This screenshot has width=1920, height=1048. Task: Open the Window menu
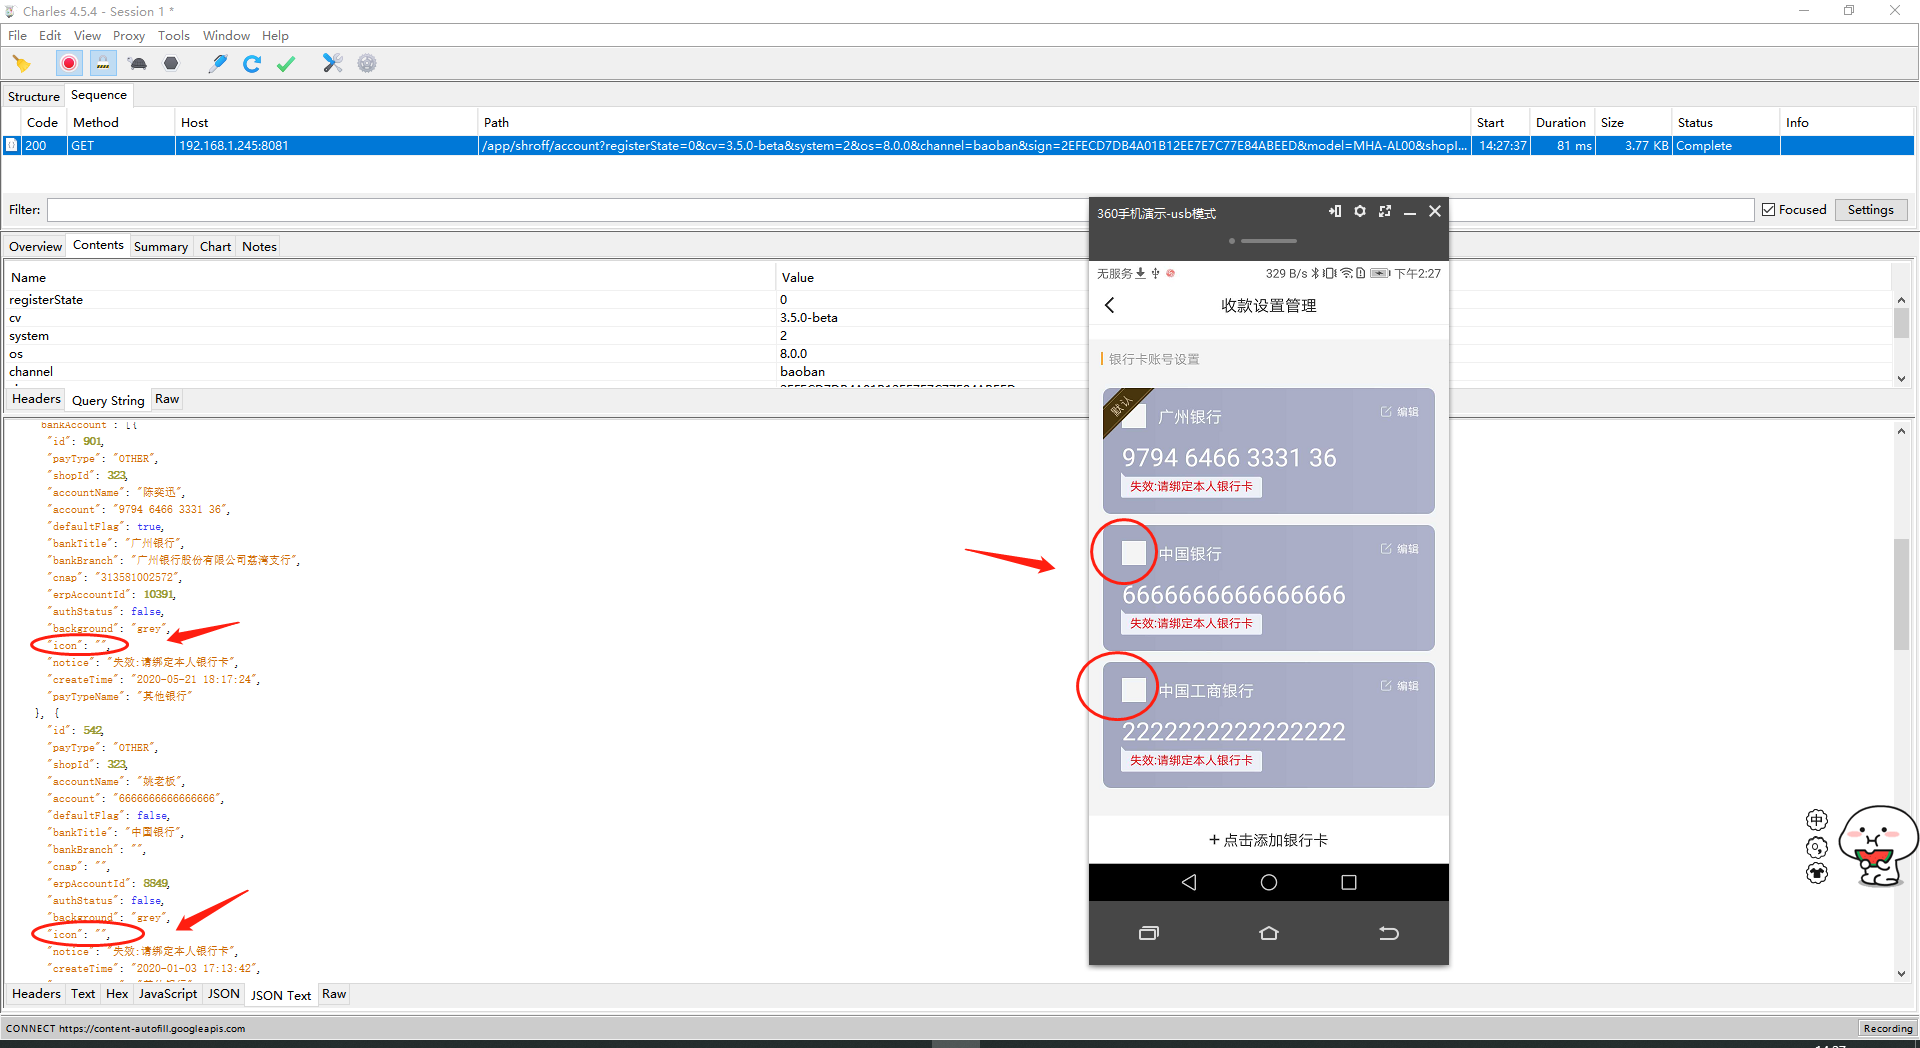pos(226,36)
